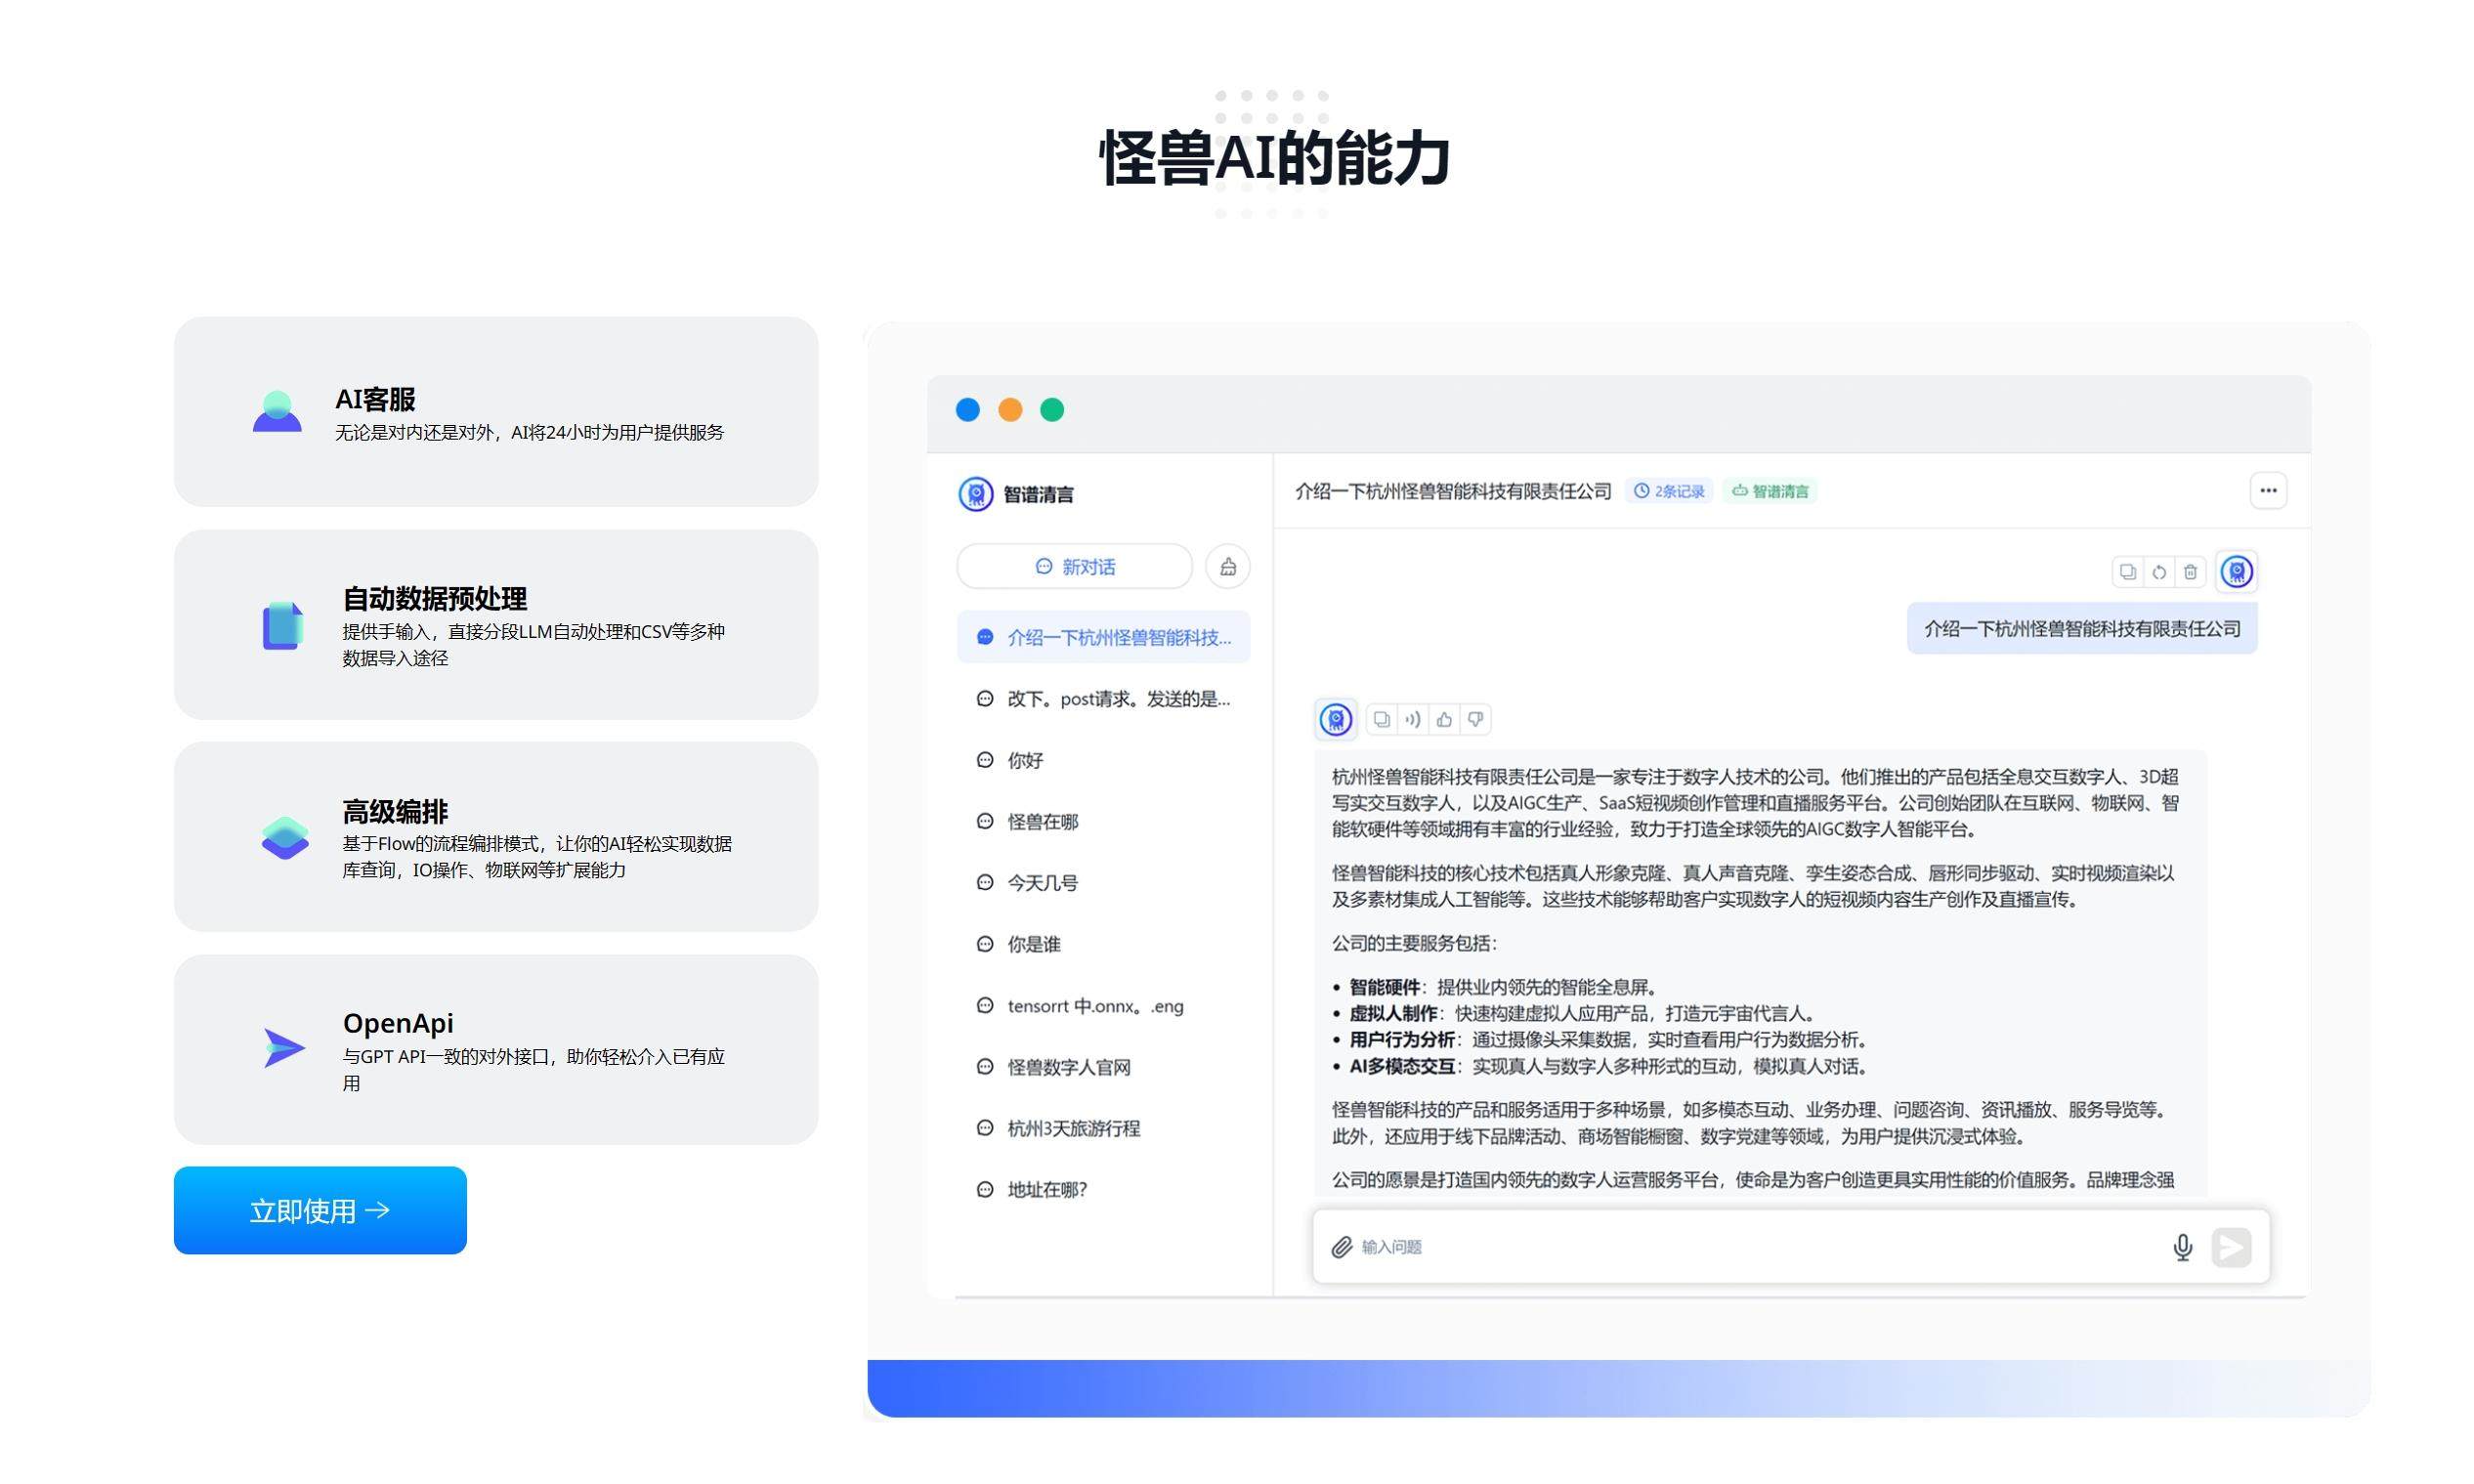Viewport: 2474px width, 1484px height.
Task: Open the 今天几号 conversation
Action: click(x=1104, y=882)
